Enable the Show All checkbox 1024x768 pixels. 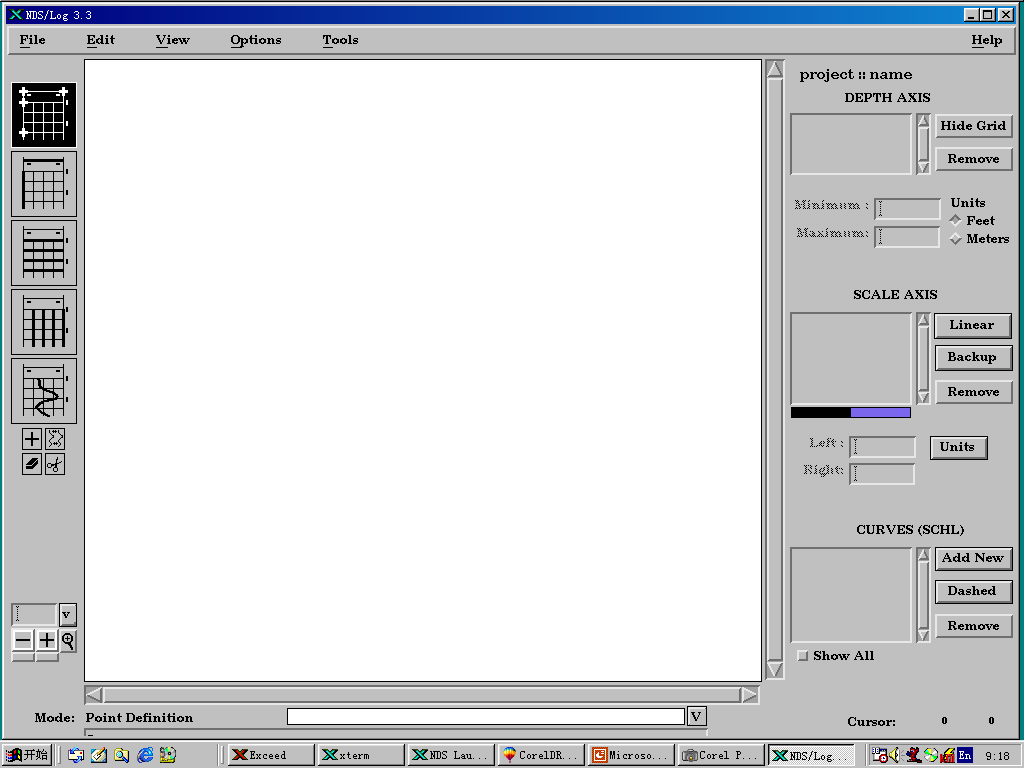pyautogui.click(x=803, y=656)
